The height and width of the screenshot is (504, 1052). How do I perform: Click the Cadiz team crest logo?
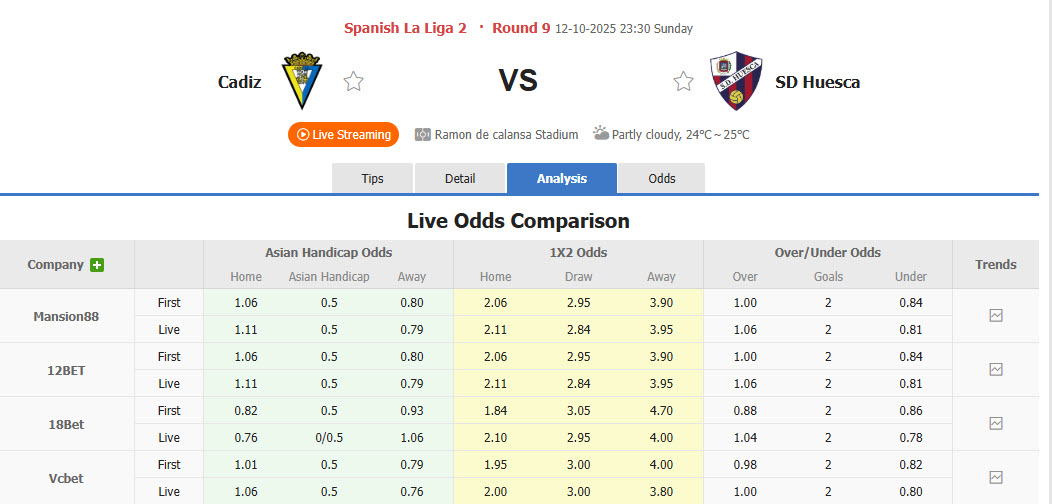301,81
